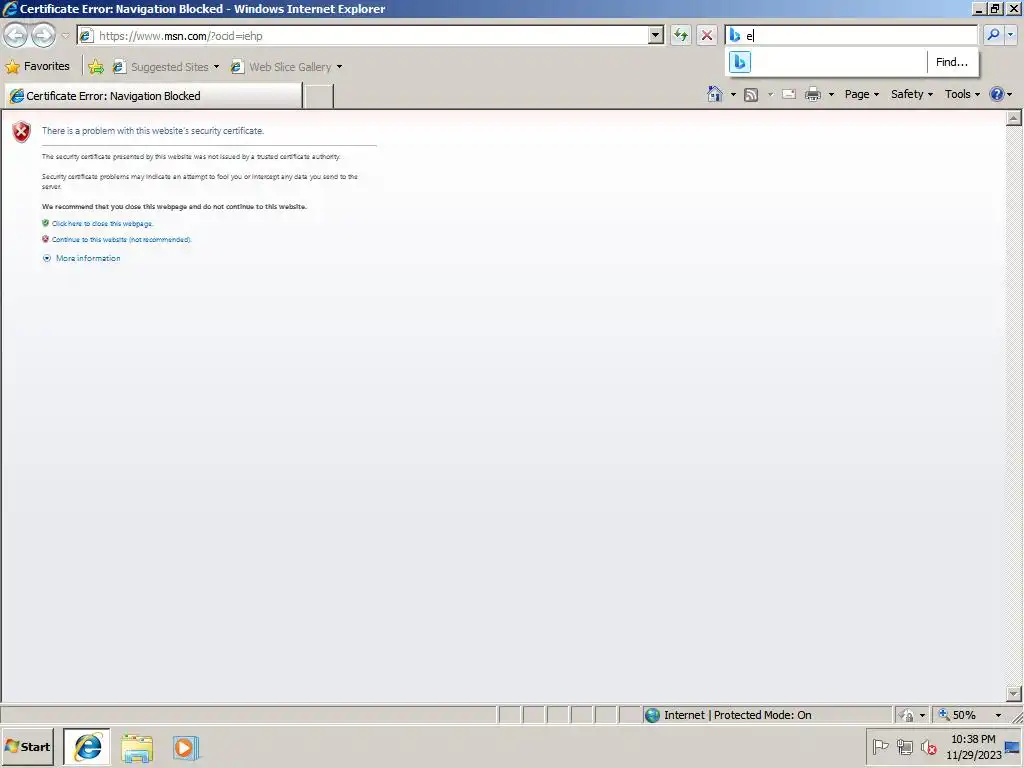Launch Windows Media Player from taskbar

pyautogui.click(x=185, y=748)
